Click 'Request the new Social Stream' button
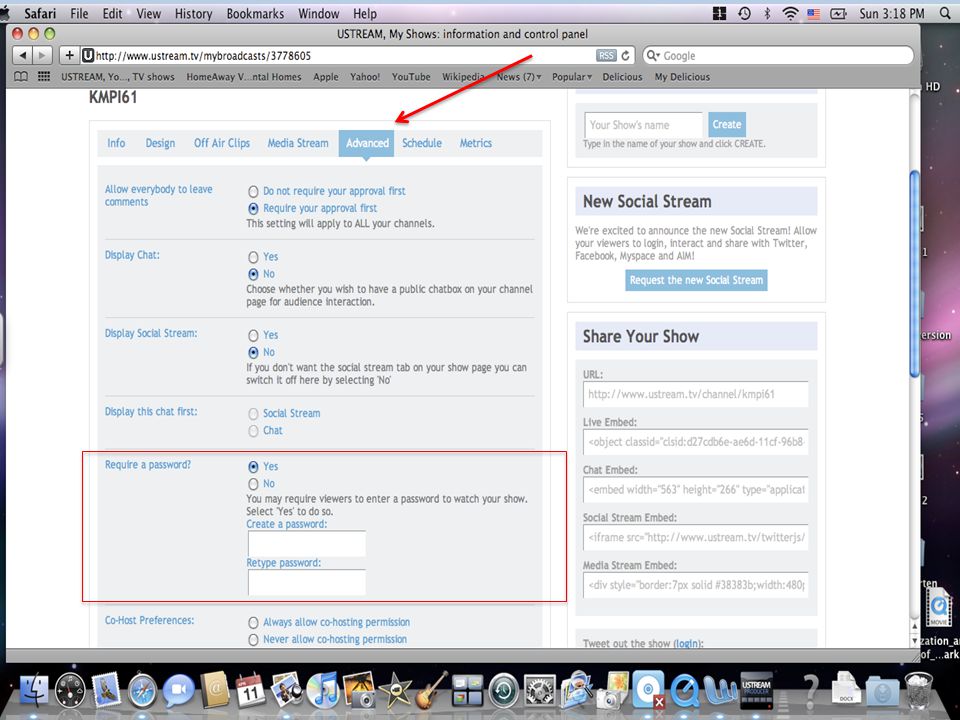The height and width of the screenshot is (720, 960). coord(696,280)
